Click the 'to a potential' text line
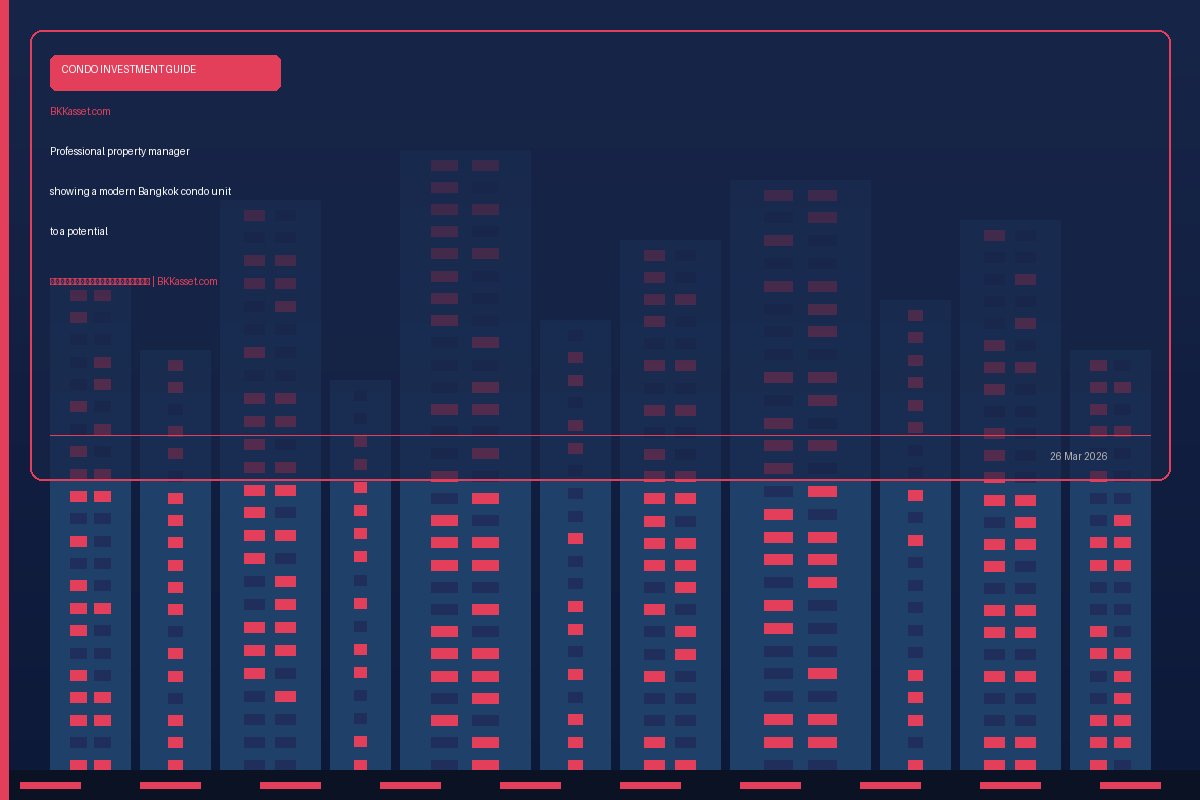Viewport: 1200px width, 800px height. click(x=79, y=231)
